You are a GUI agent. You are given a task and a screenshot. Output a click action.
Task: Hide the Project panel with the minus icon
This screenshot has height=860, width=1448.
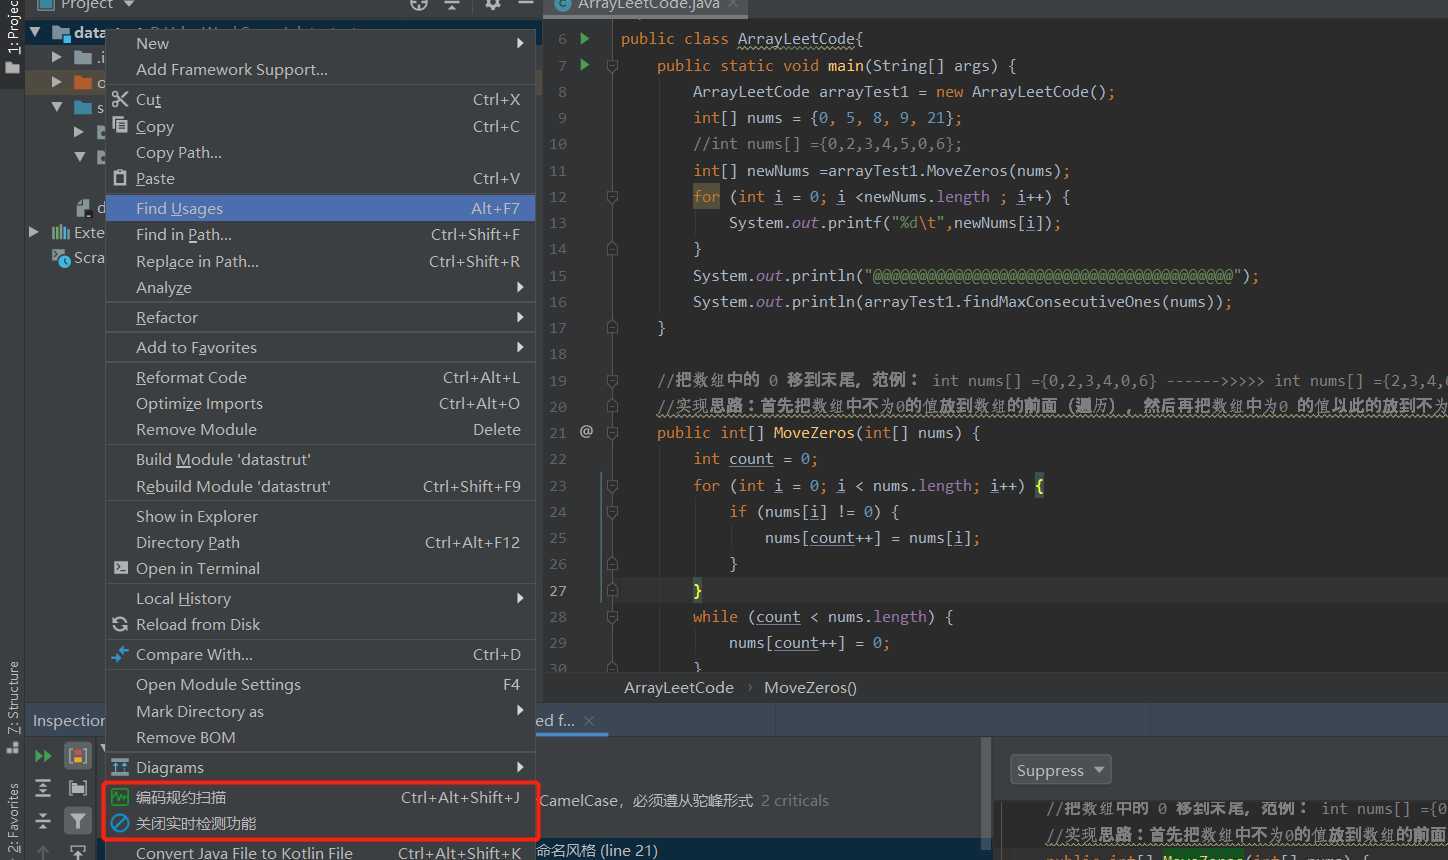click(525, 5)
